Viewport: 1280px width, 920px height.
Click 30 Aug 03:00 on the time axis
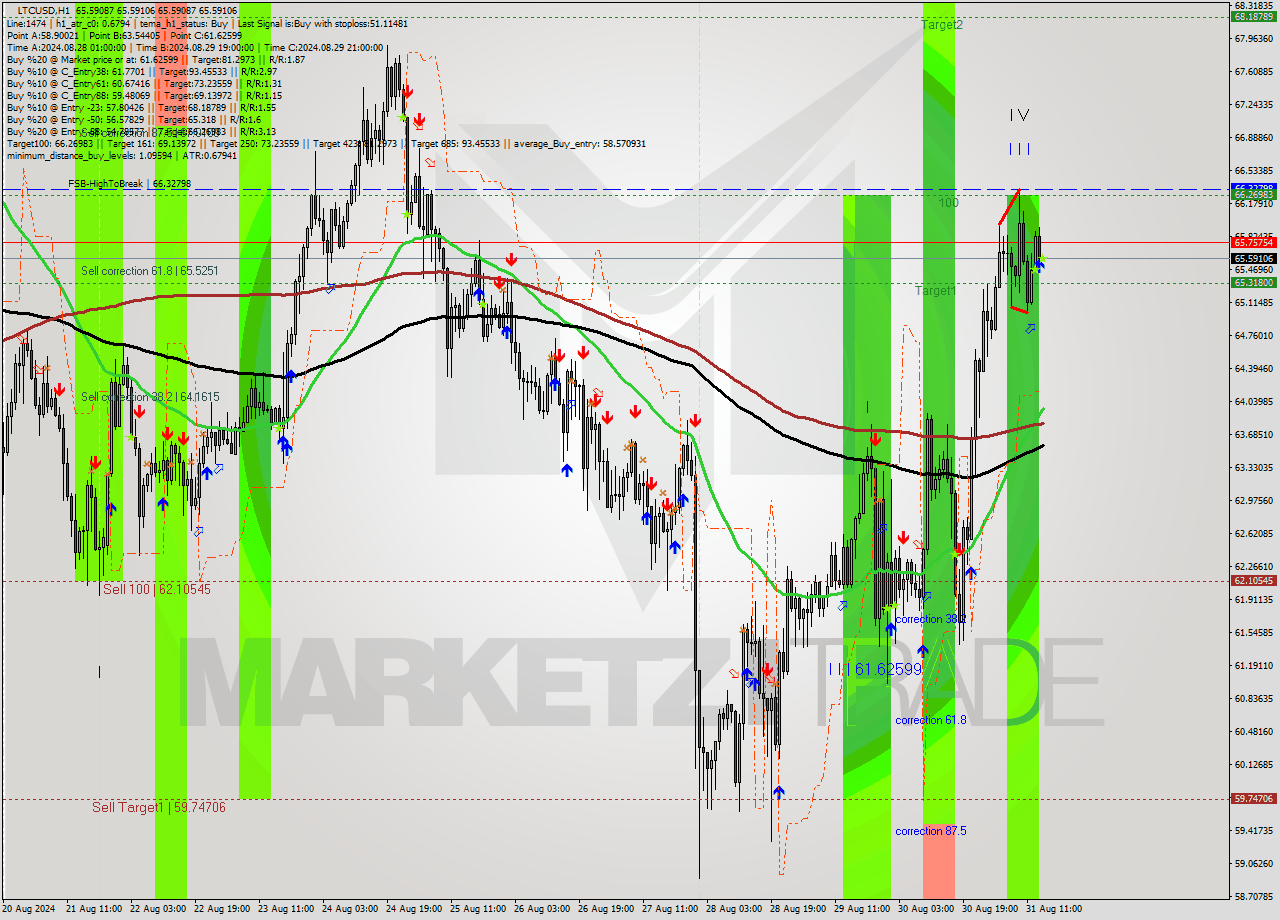pyautogui.click(x=927, y=909)
